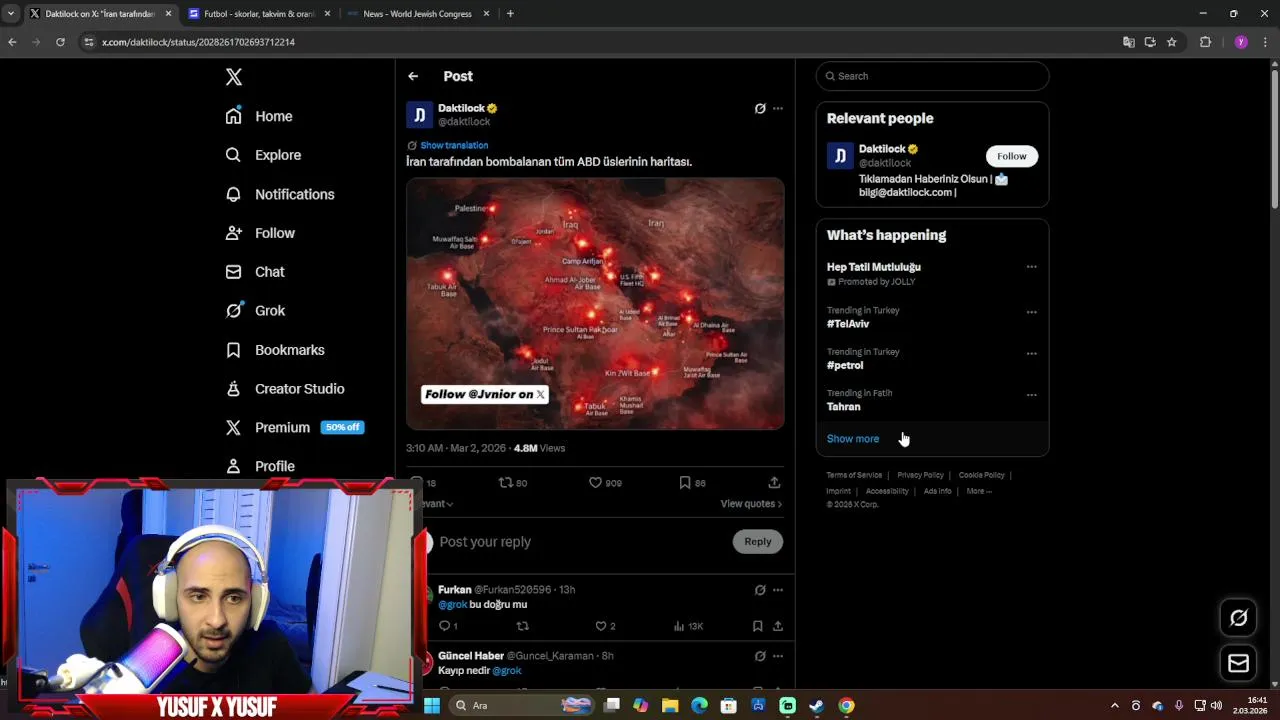1280x720 pixels.
Task: Open the Windows Start menu
Action: pos(432,706)
